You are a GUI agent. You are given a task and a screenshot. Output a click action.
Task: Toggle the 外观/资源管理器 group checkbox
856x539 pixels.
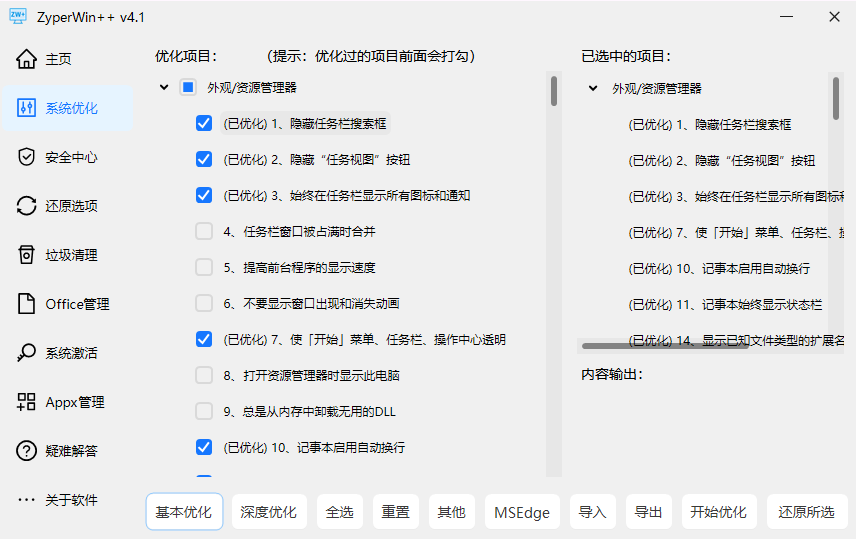188,87
